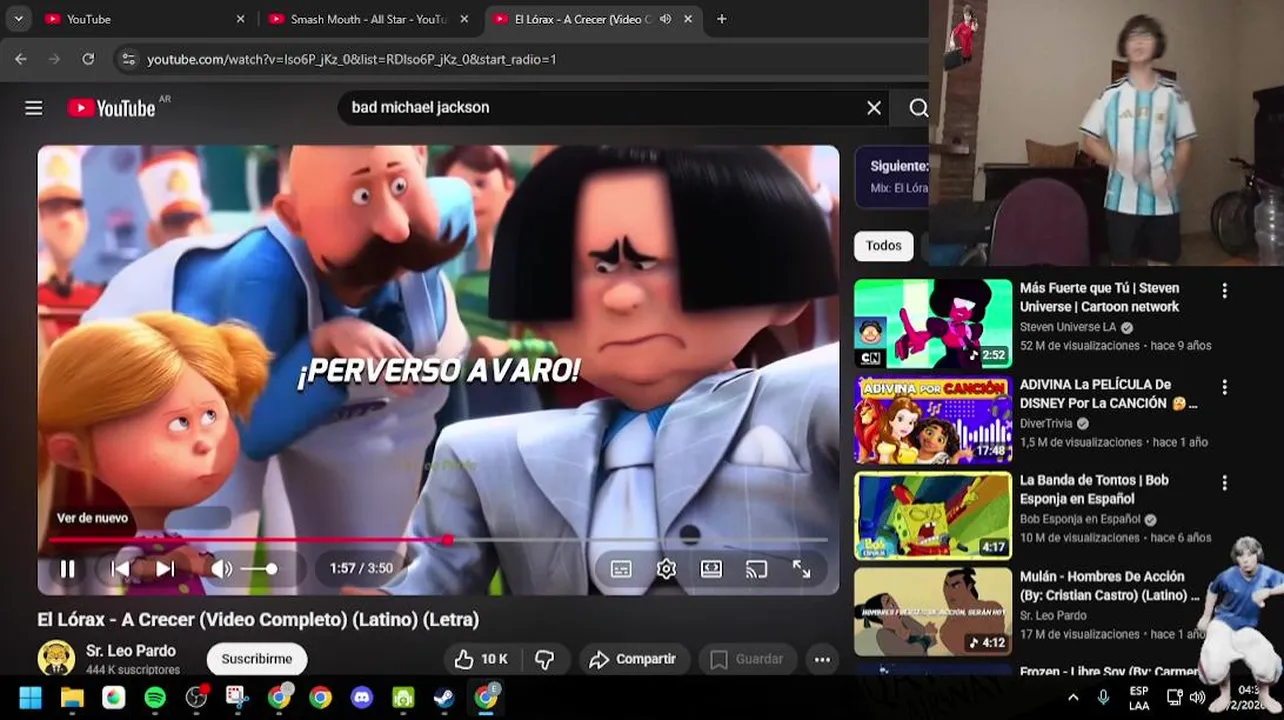Open options menu for Más Fuerte que Tú
Image resolution: width=1284 pixels, height=720 pixels.
coord(1224,291)
